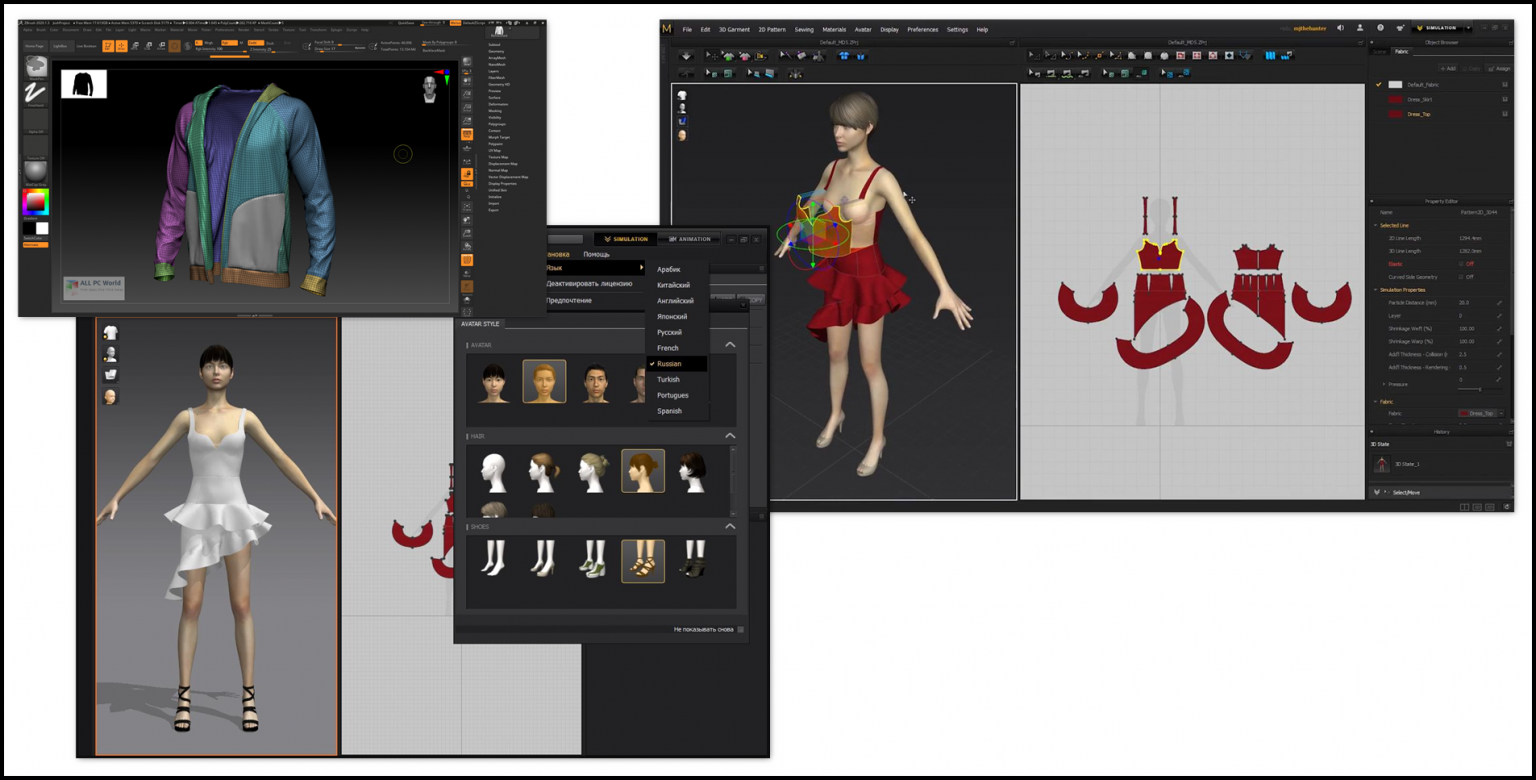This screenshot has height=780, width=1536.
Task: Click the Home Page button in ZBrush
Action: point(36,46)
